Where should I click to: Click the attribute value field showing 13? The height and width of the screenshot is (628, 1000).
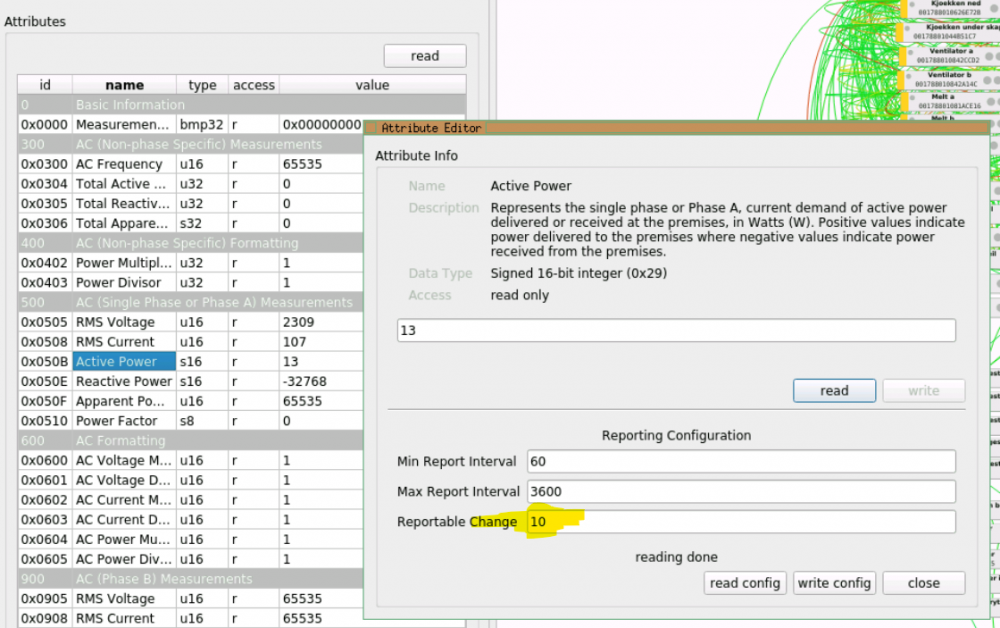(675, 330)
